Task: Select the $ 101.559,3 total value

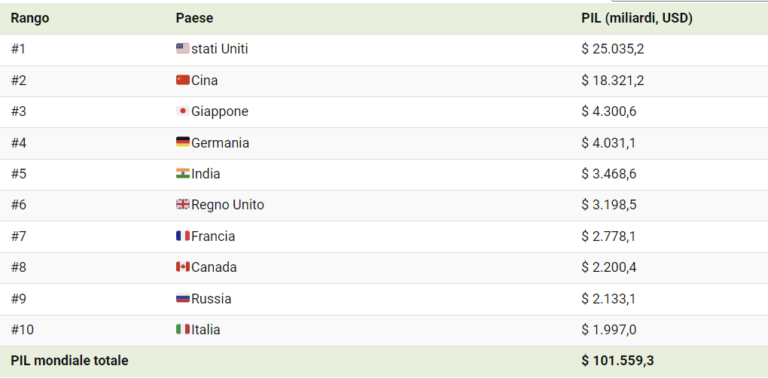Action: [x=618, y=361]
